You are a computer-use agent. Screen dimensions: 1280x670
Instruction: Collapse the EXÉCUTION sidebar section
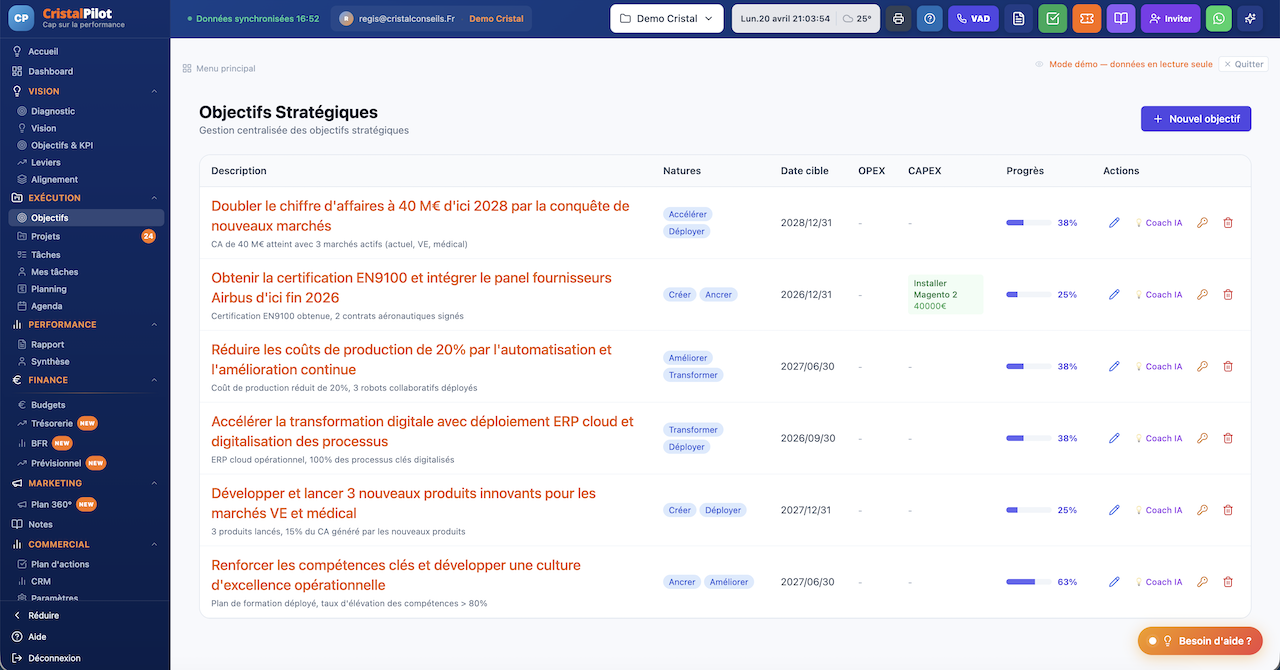click(154, 198)
